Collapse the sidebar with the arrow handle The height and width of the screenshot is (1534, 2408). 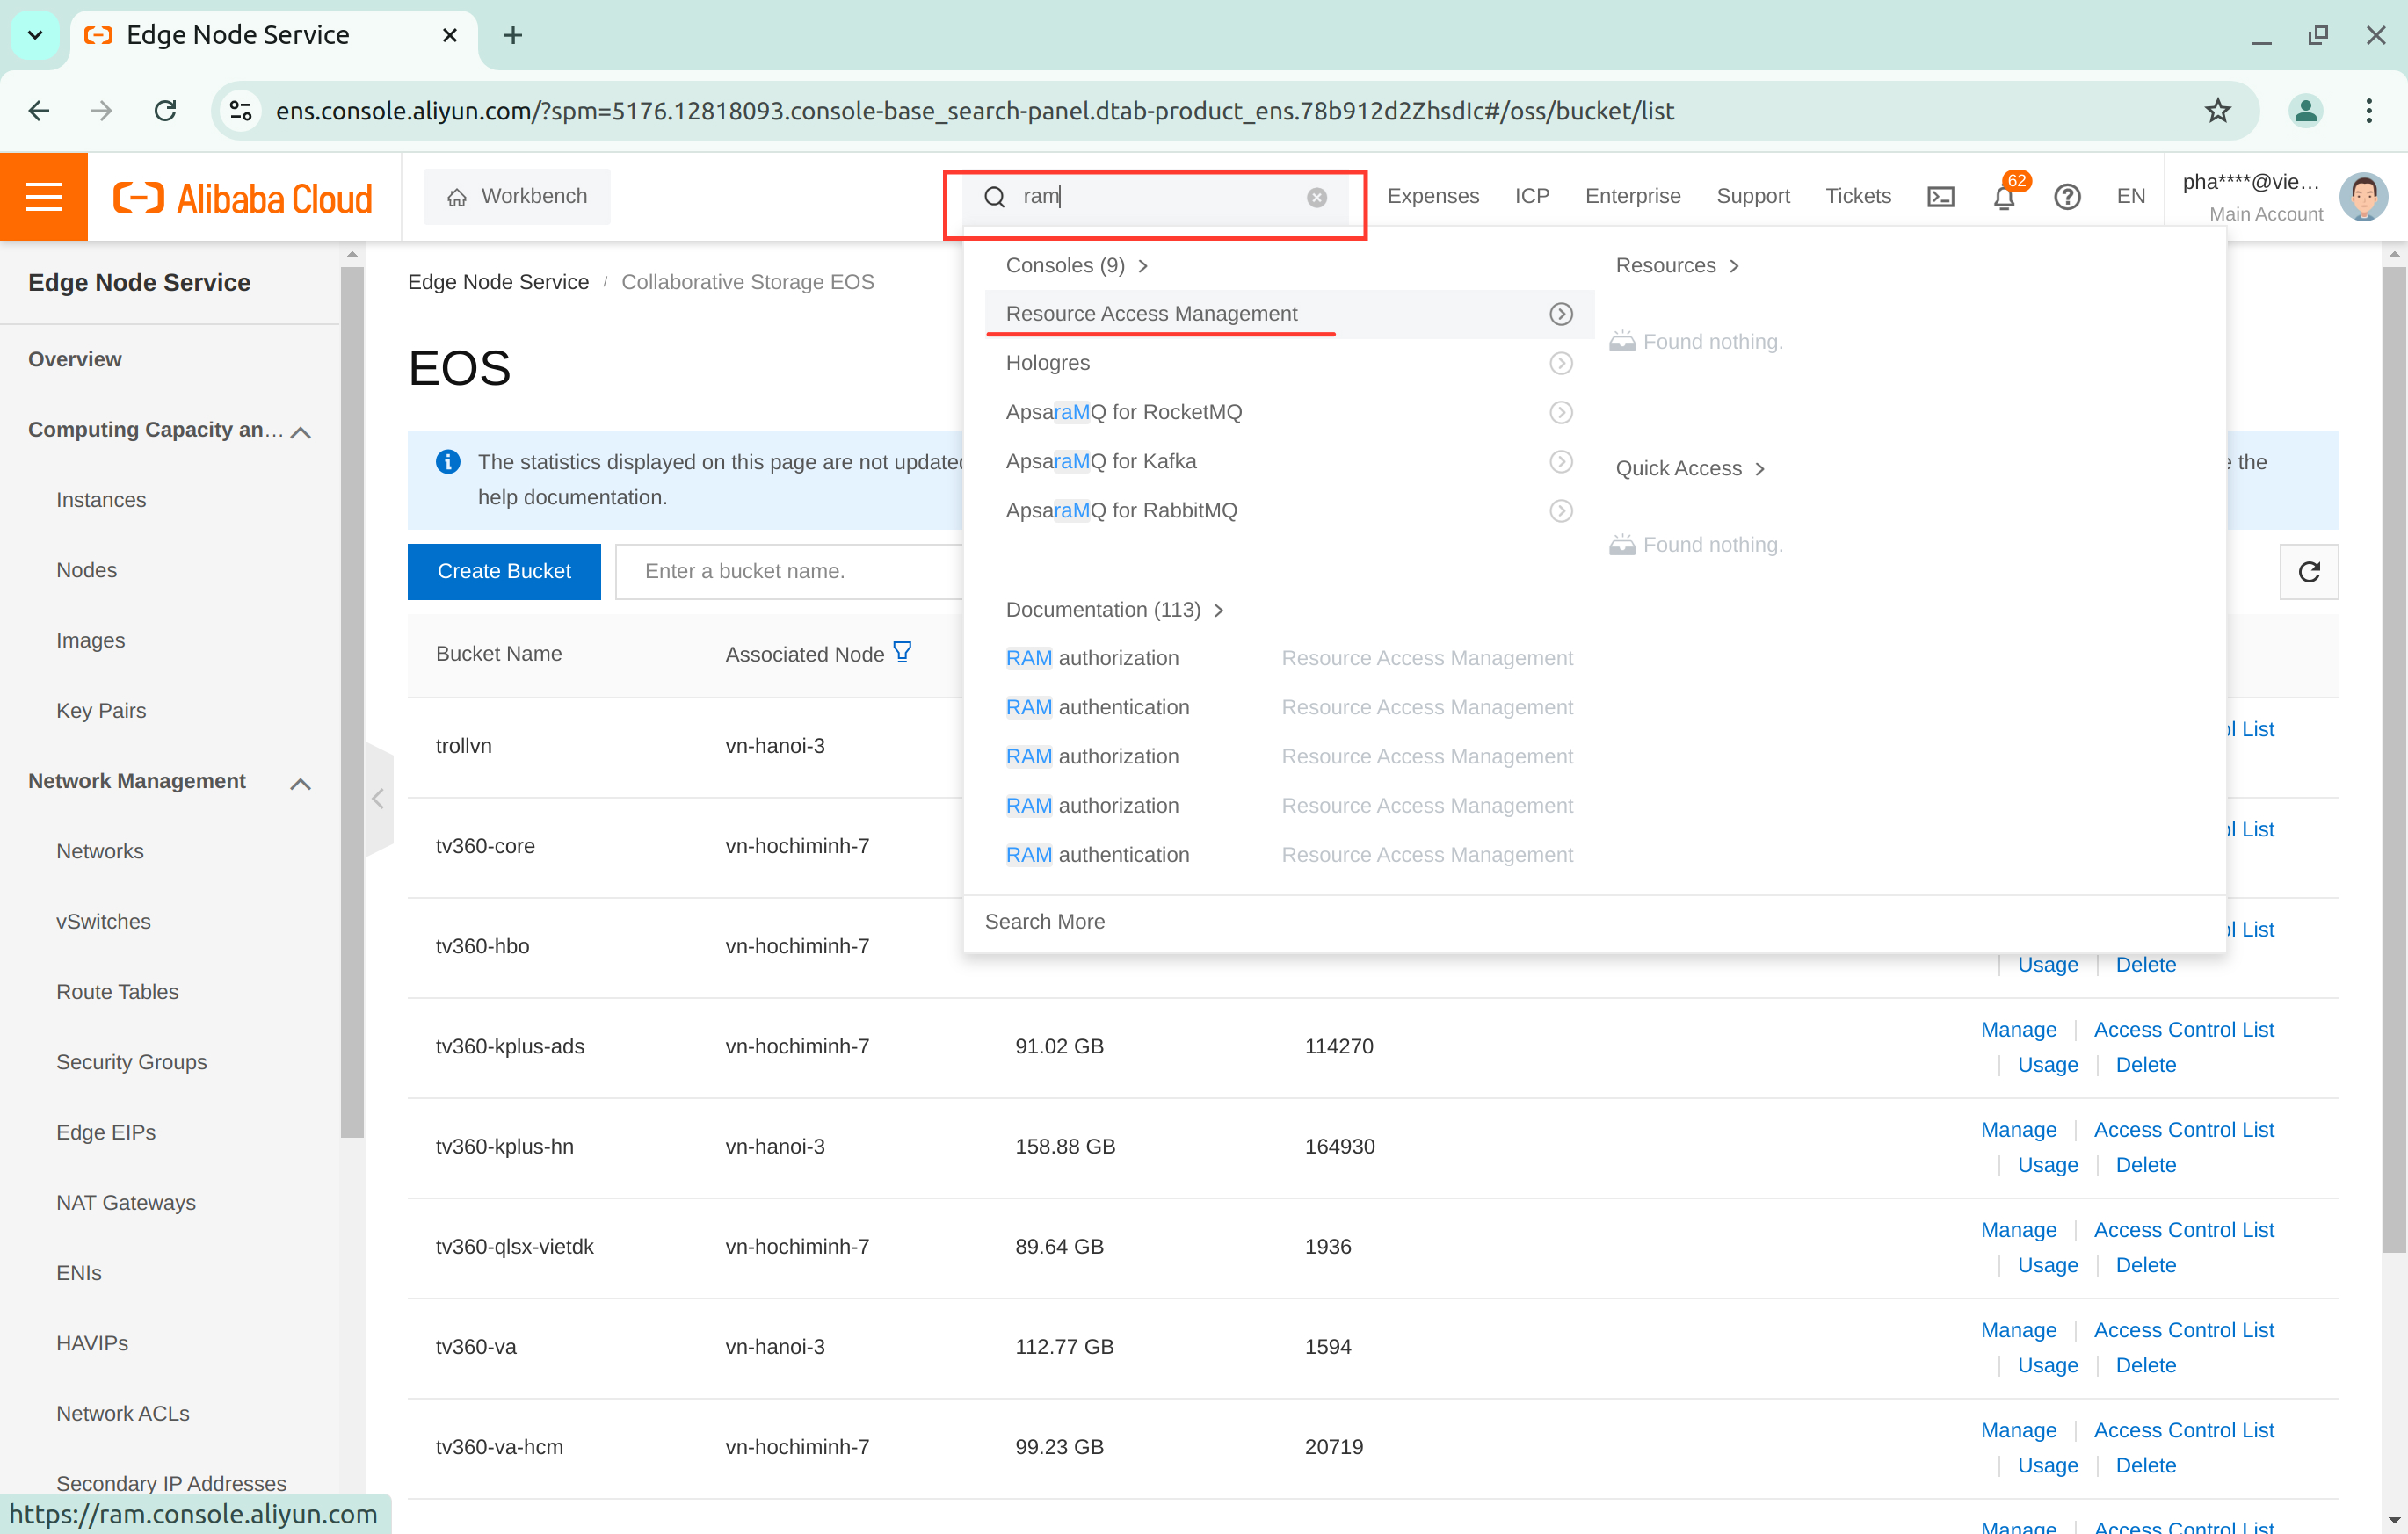(x=378, y=798)
